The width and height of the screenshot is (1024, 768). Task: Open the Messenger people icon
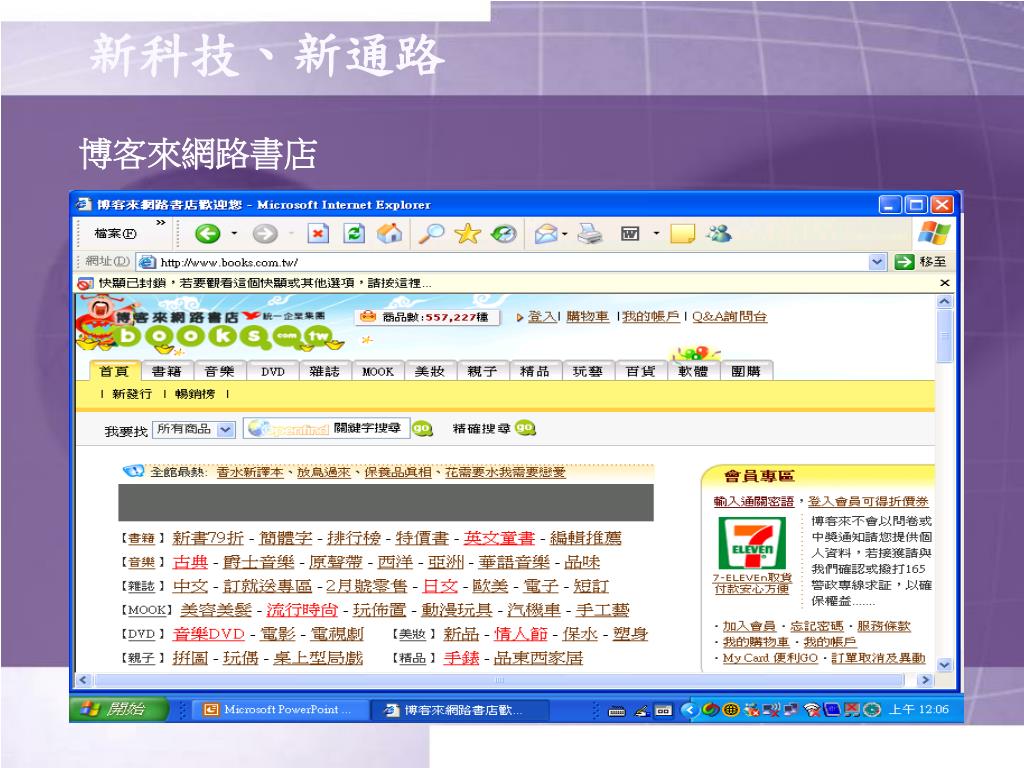(x=719, y=233)
